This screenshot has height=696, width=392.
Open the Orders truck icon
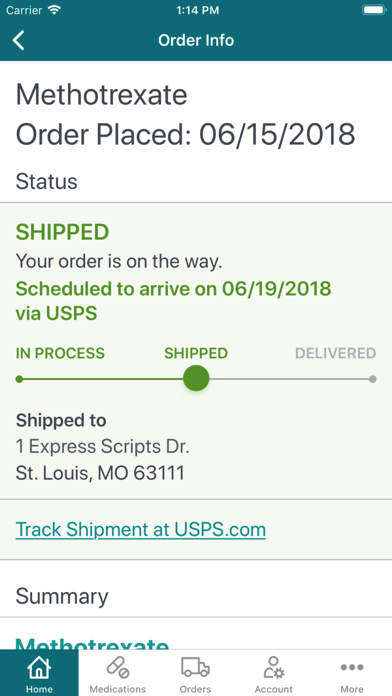(195, 667)
